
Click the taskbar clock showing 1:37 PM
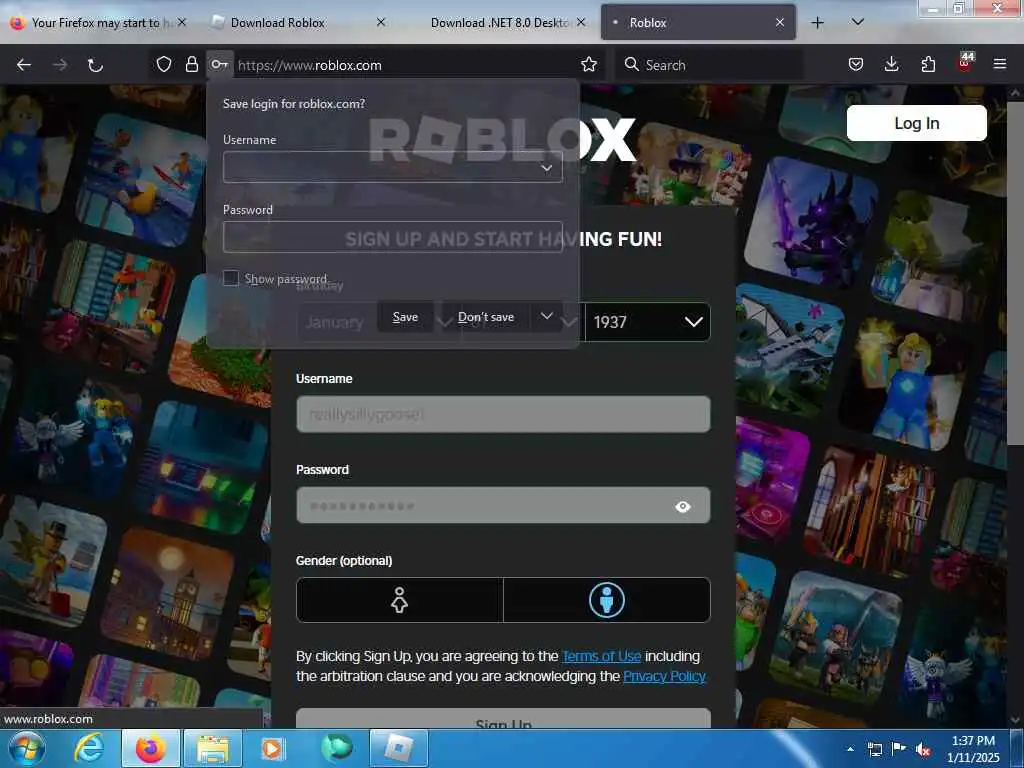coord(973,748)
